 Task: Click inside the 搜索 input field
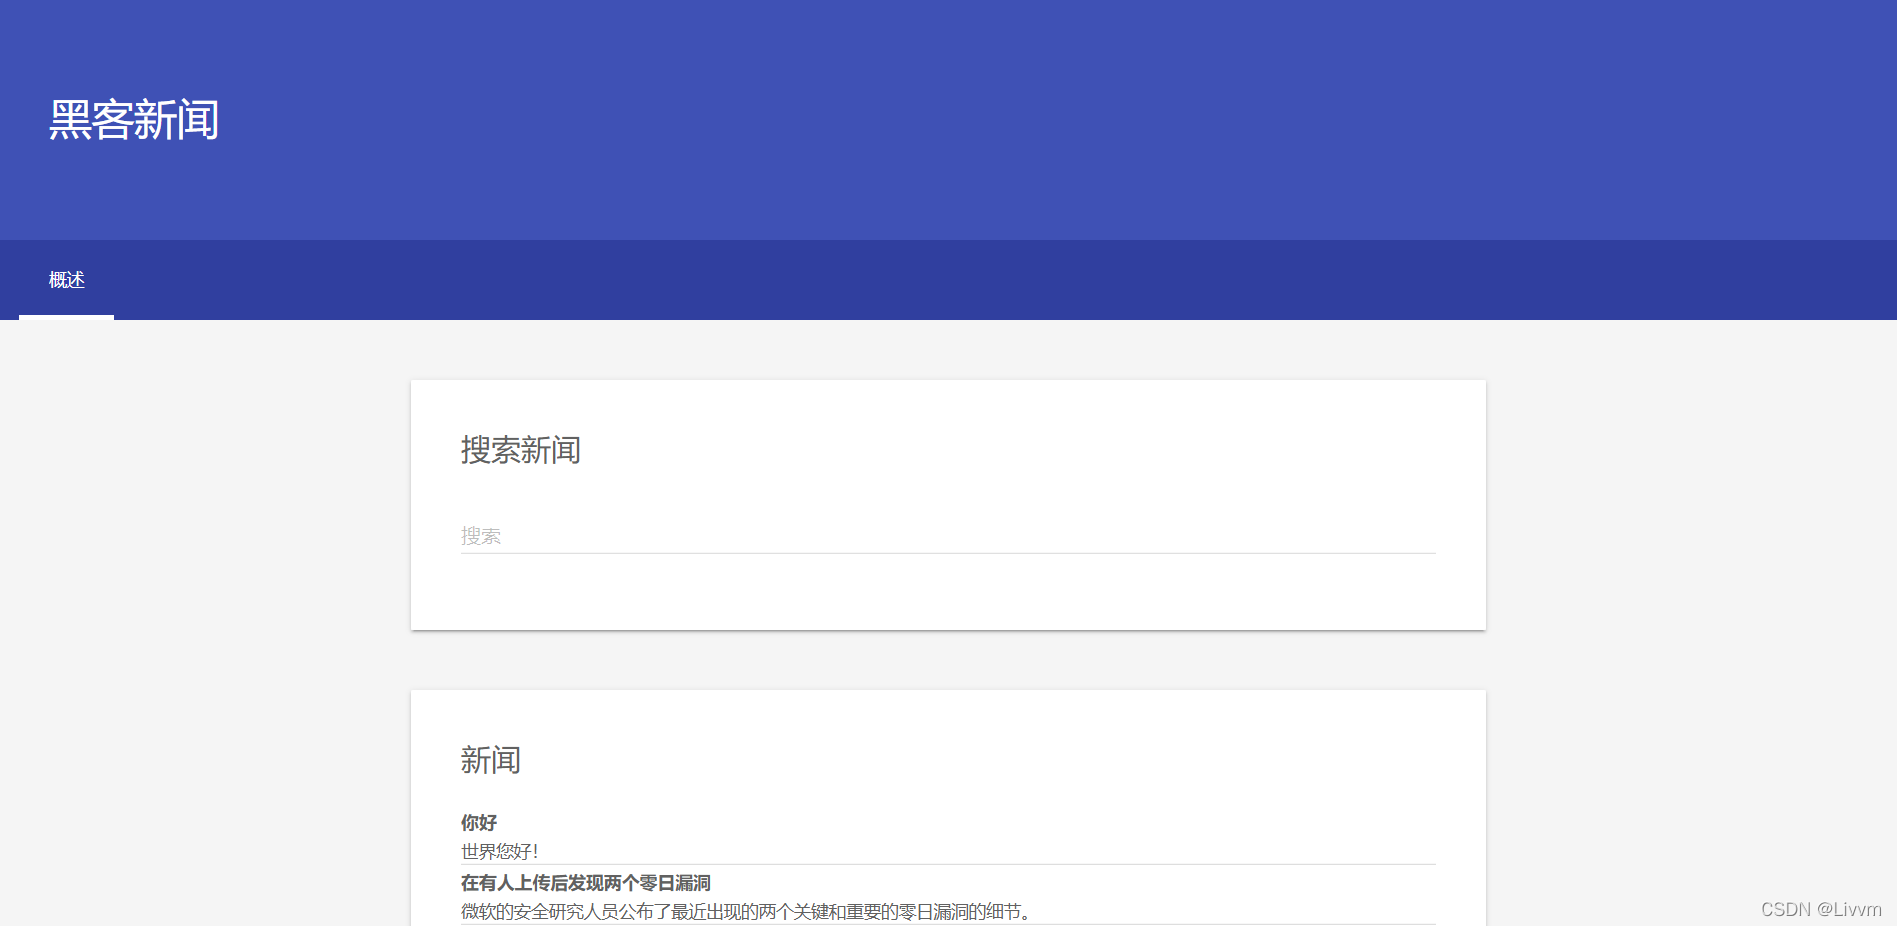tap(700, 535)
